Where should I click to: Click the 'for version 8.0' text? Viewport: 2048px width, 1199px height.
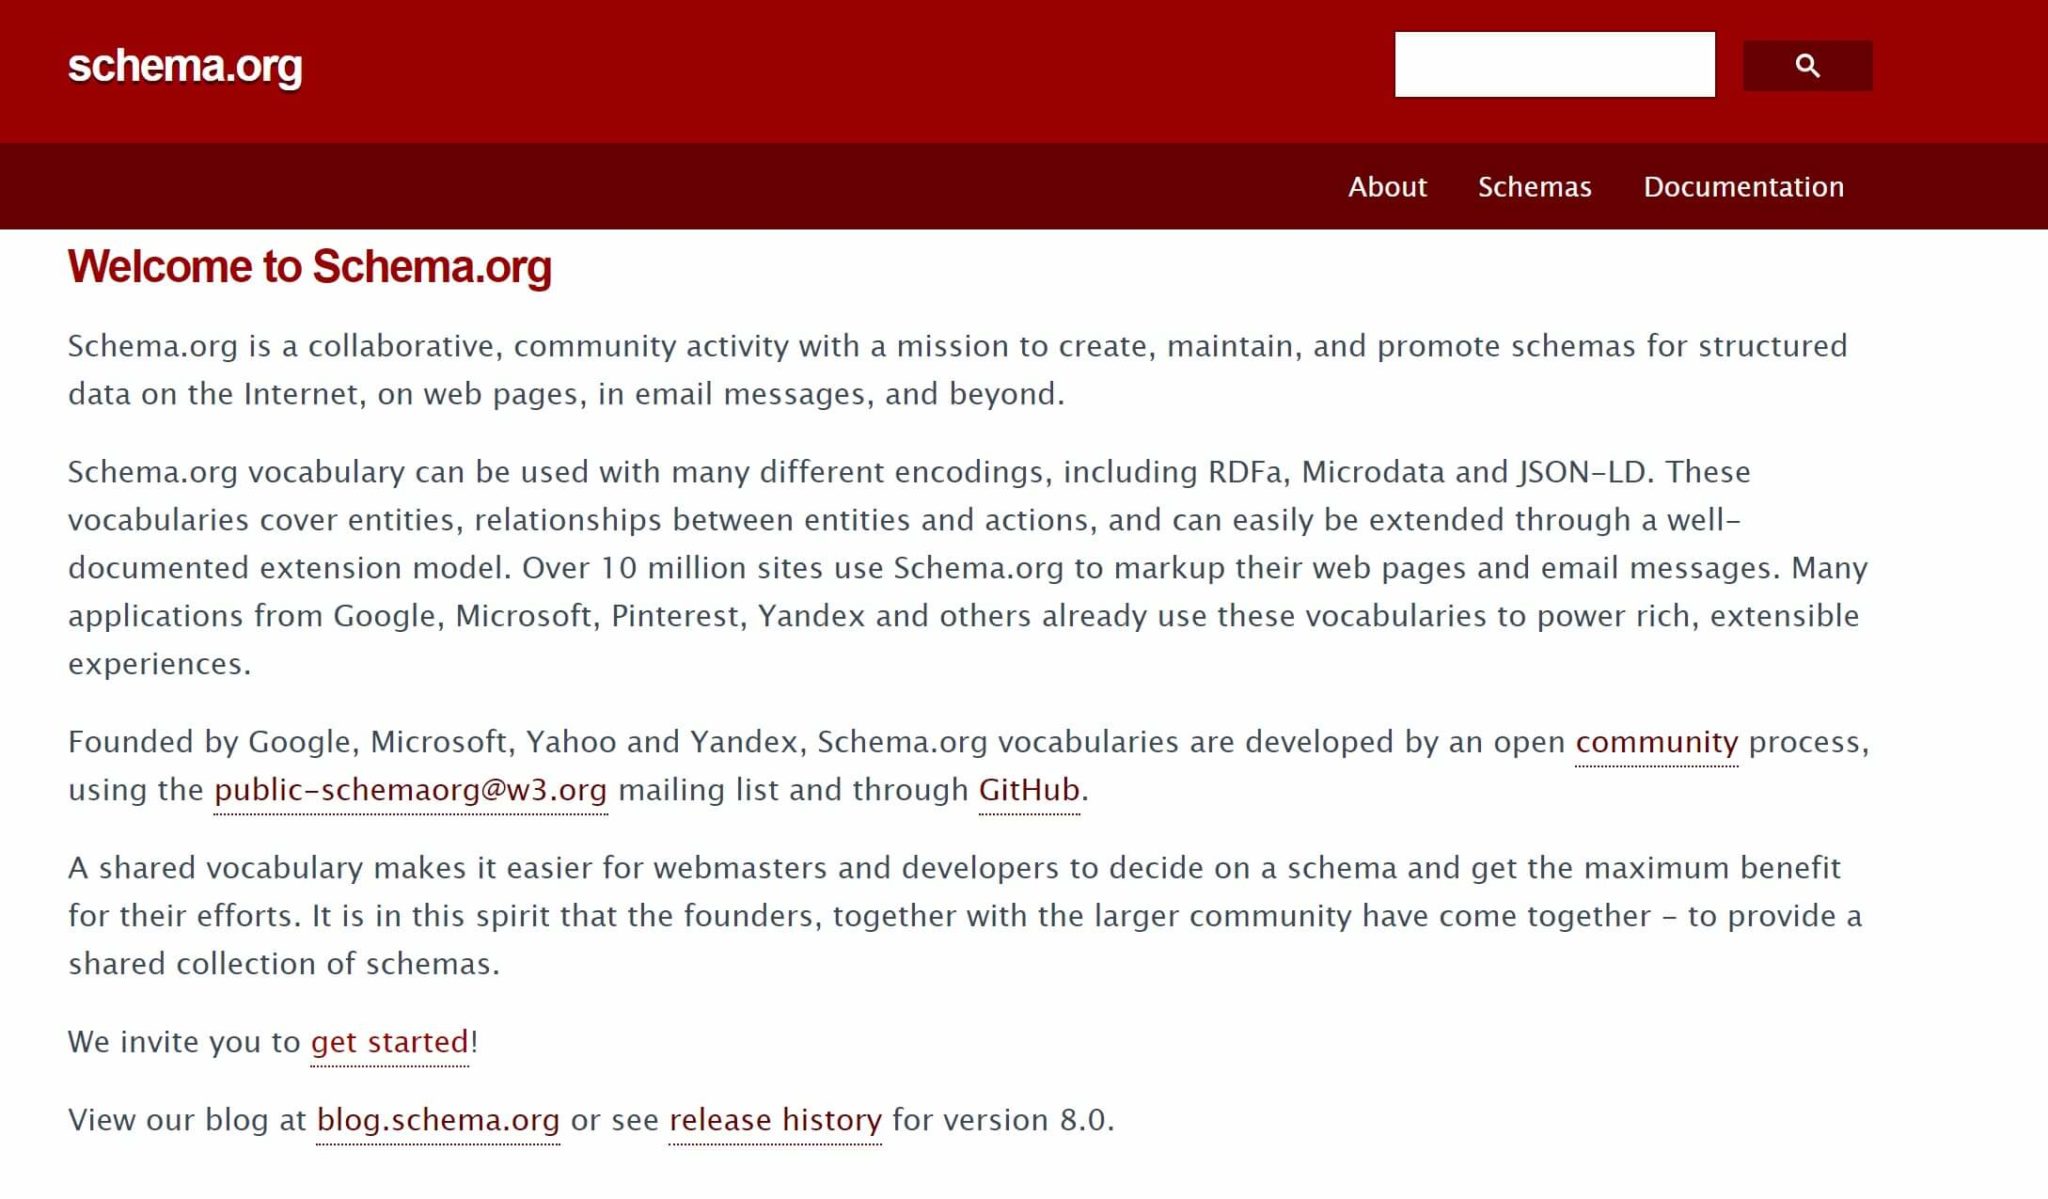1002,1120
